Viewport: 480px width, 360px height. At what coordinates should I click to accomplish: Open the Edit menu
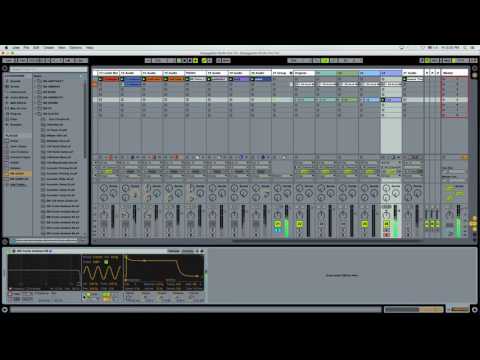point(36,48)
